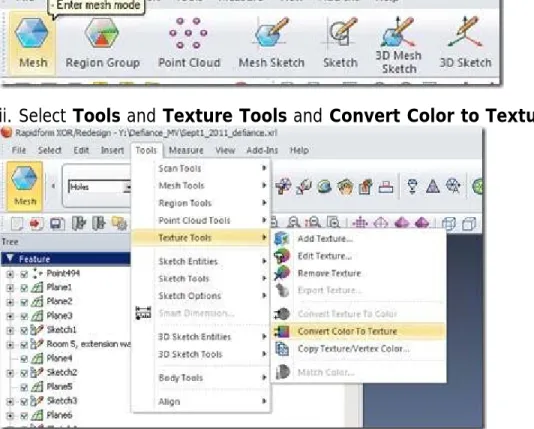Toggle the Plane2 checkbox
The height and width of the screenshot is (429, 534).
(23, 302)
